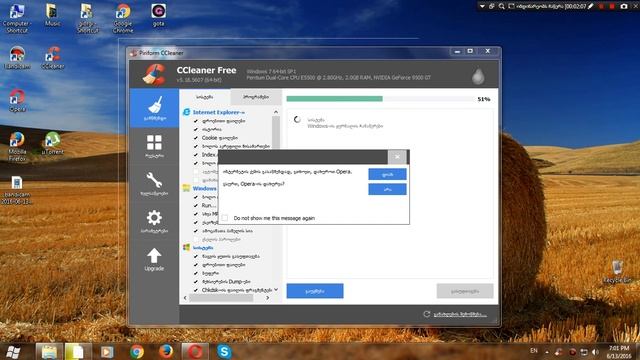Click the red stop recording square

(612, 6)
